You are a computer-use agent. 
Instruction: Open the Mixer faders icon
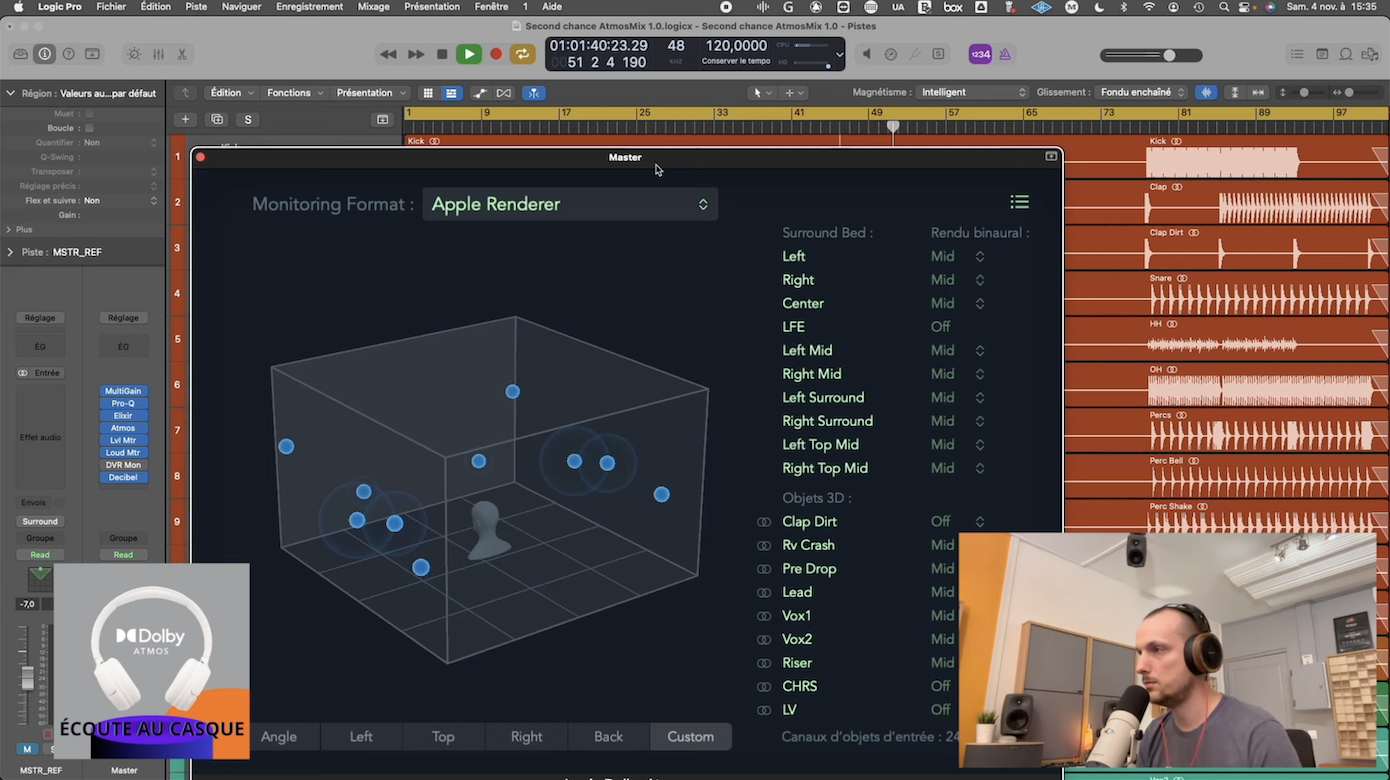click(158, 54)
